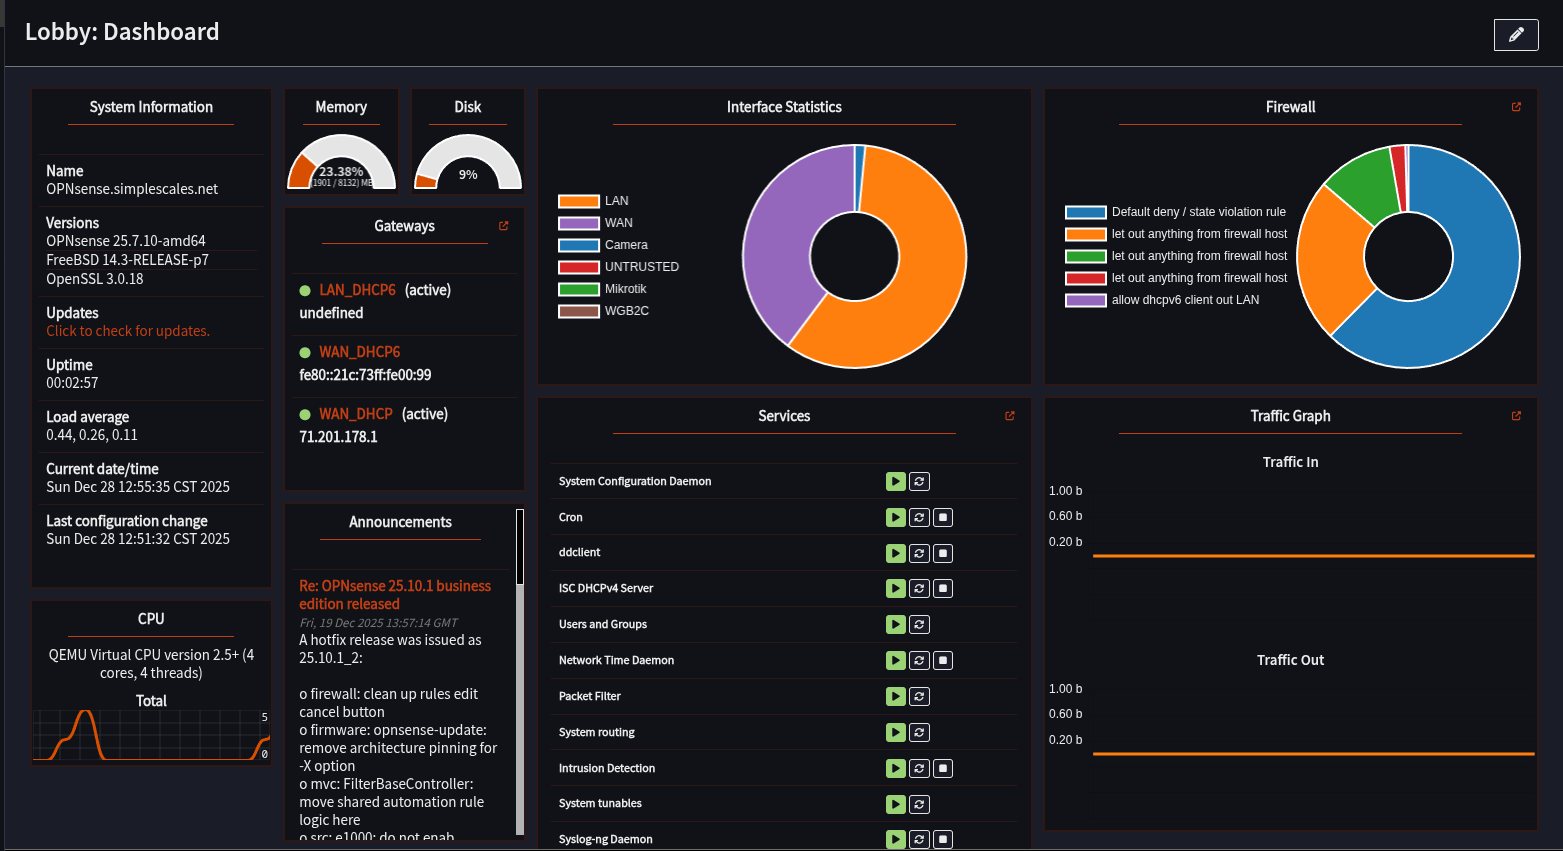This screenshot has width=1563, height=851.
Task: Open the Traffic Graph widget external link icon
Action: [1516, 416]
